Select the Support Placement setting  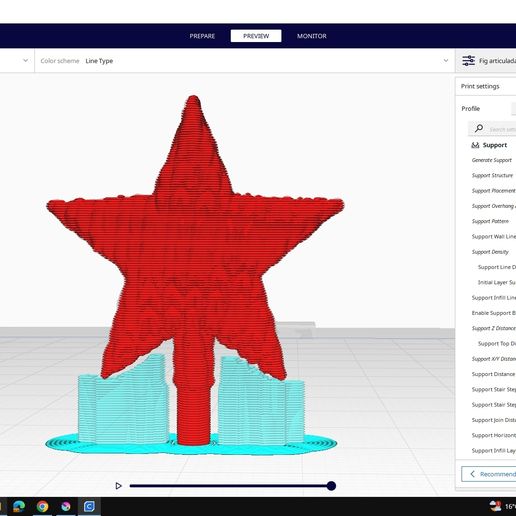click(x=494, y=191)
